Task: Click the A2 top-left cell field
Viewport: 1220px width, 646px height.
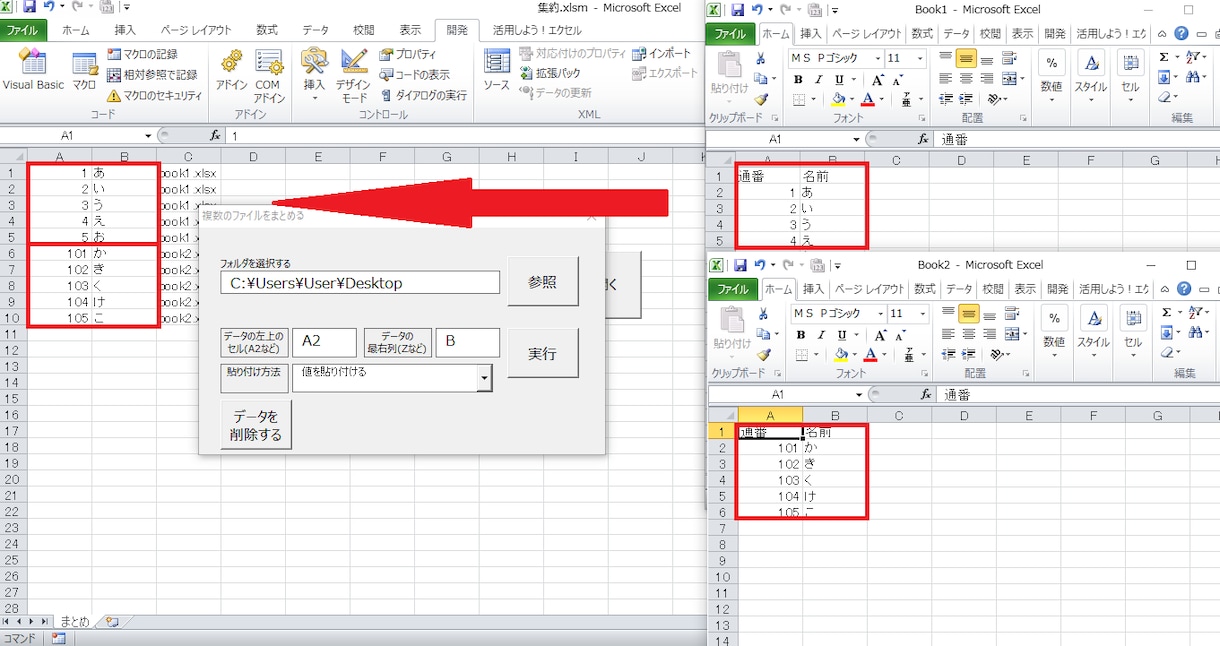Action: (324, 342)
